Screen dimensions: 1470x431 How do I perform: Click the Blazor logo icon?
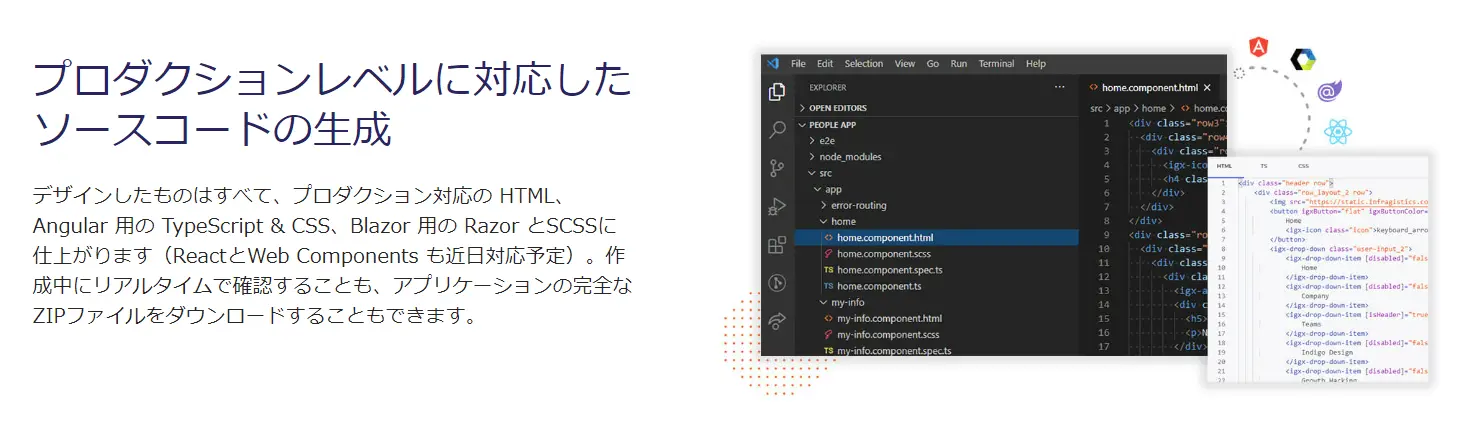tap(1329, 91)
